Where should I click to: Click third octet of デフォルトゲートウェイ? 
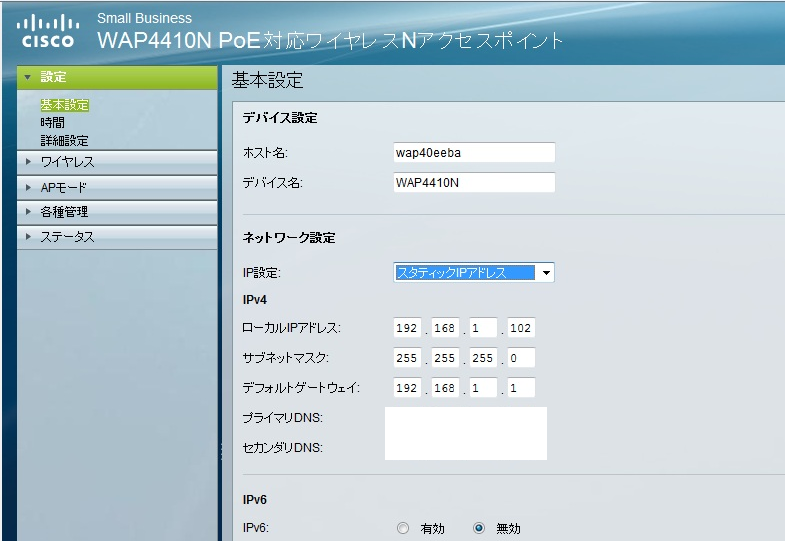click(x=483, y=387)
